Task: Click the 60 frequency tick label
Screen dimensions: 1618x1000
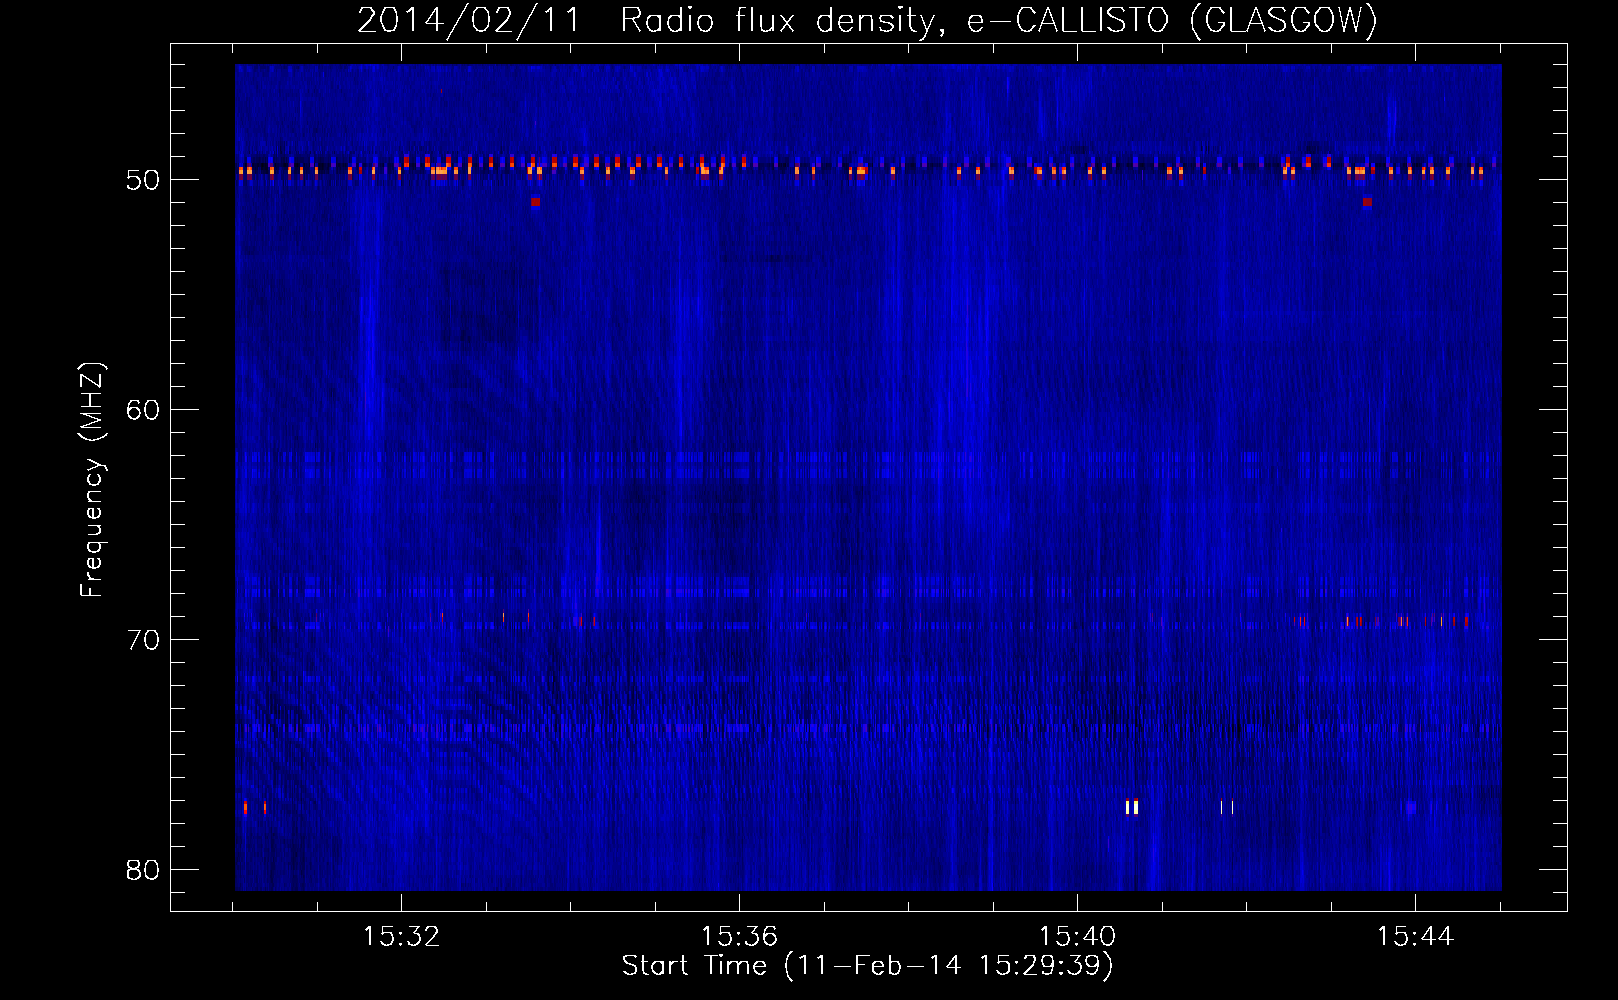Action: click(143, 410)
